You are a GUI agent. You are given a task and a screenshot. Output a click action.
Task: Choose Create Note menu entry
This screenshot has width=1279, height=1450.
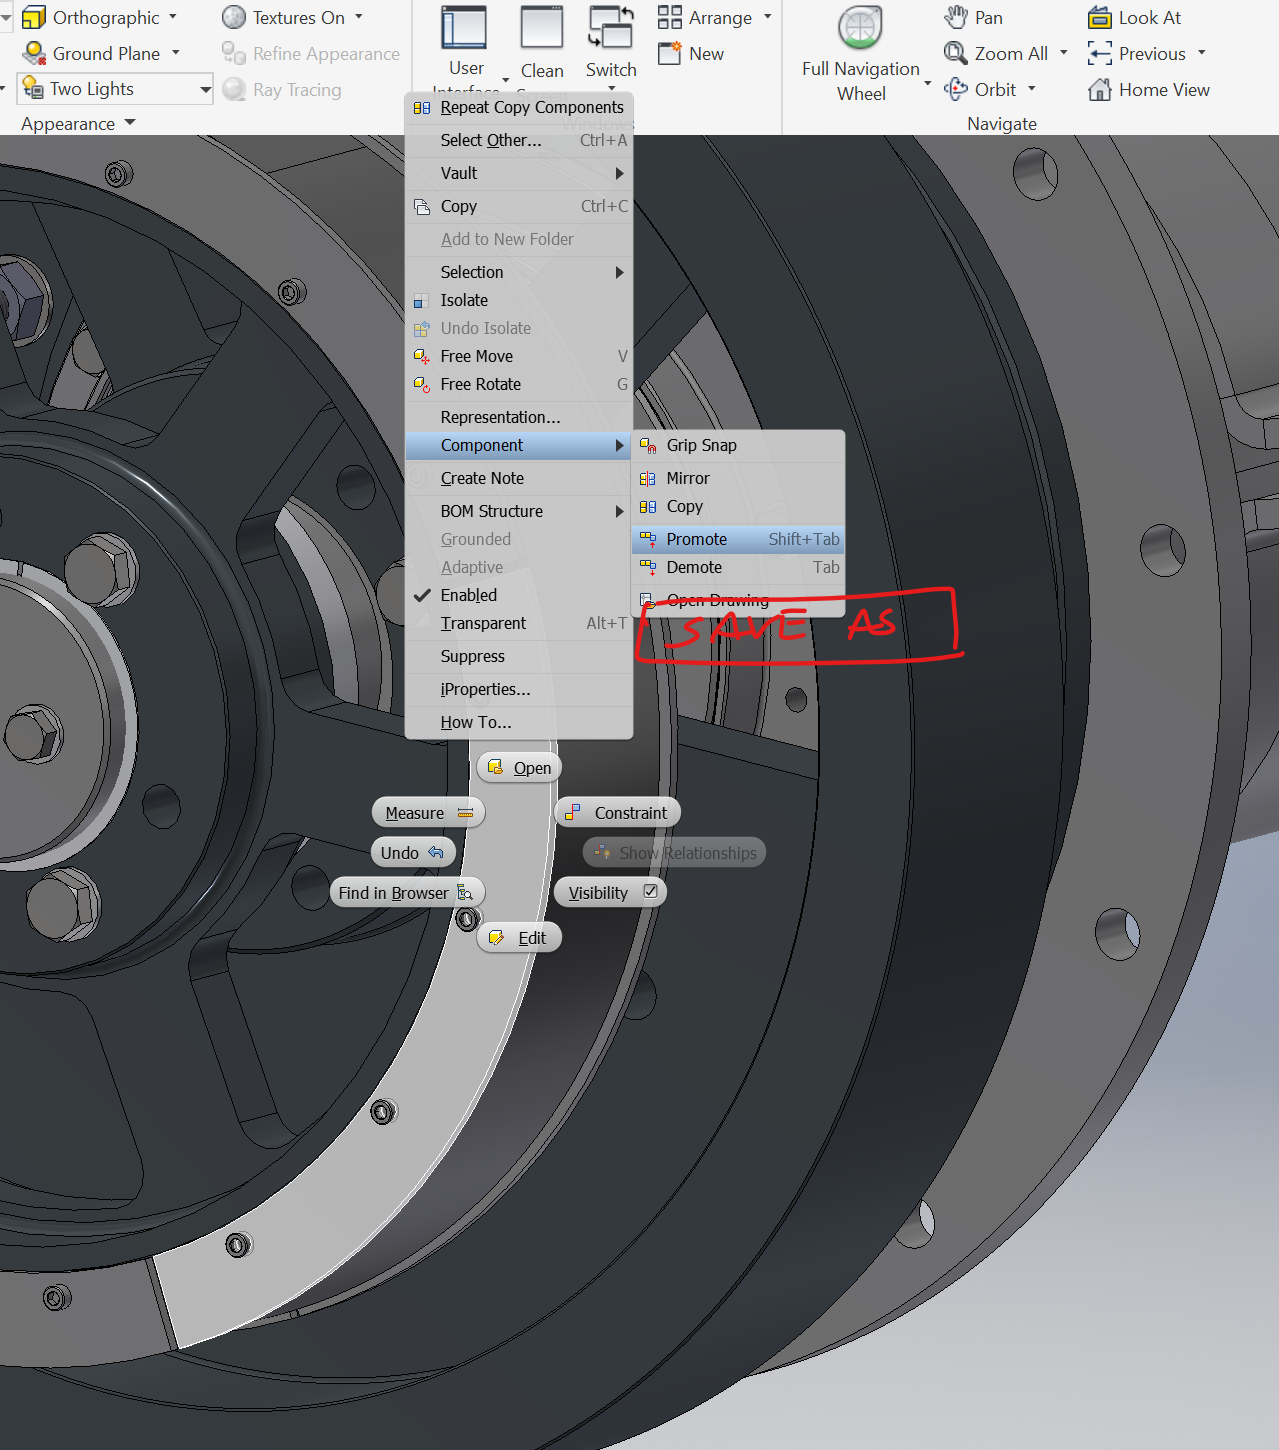pos(519,478)
